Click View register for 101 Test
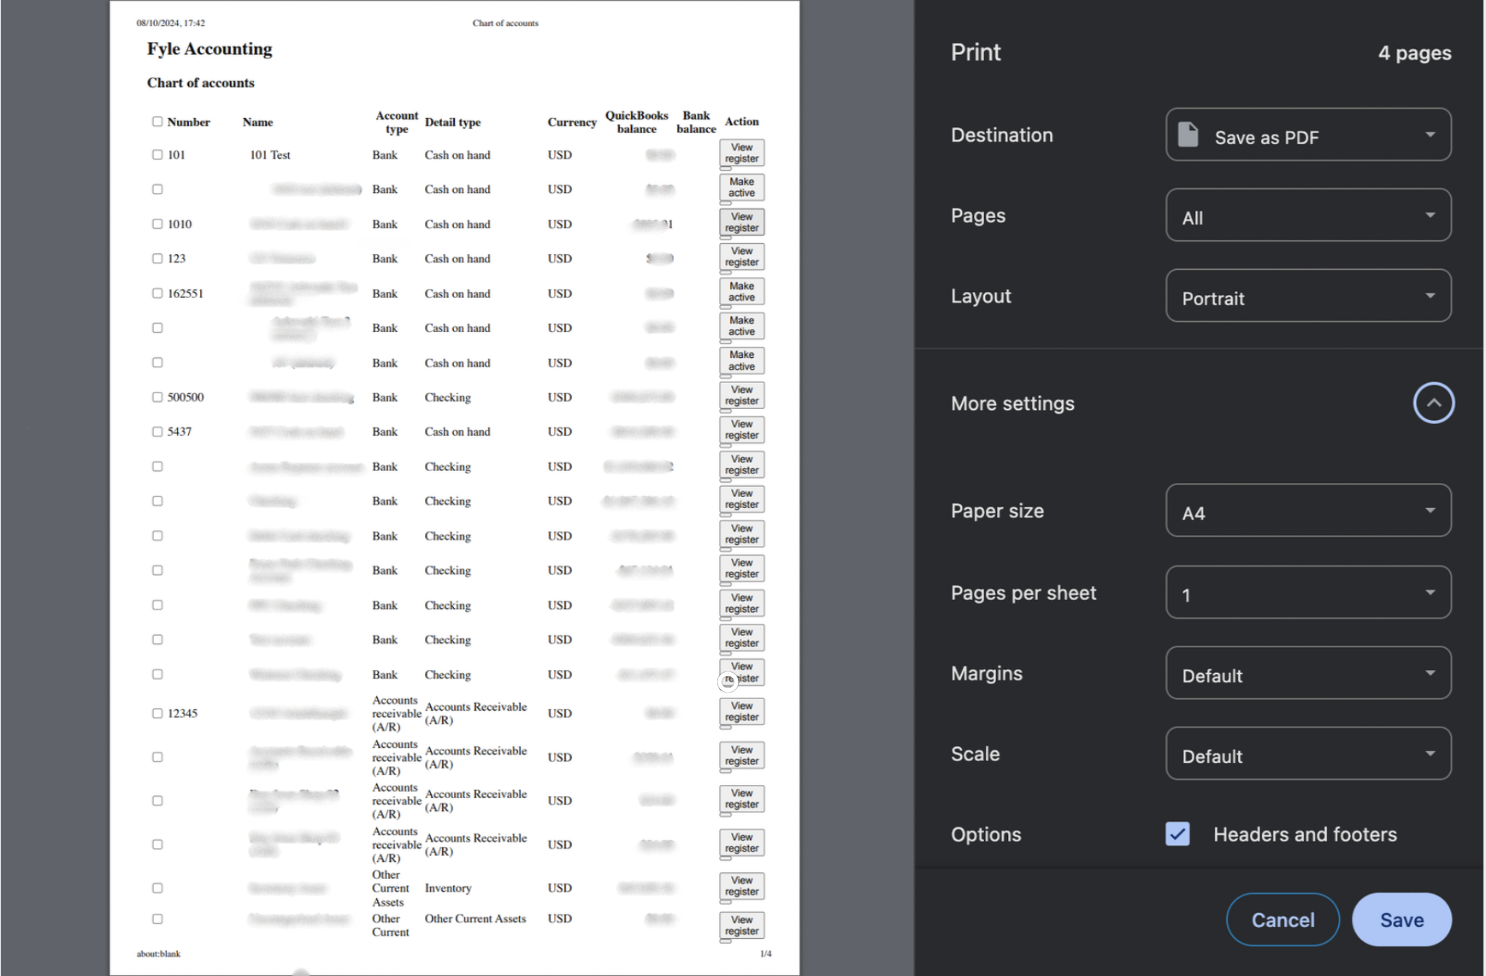The width and height of the screenshot is (1486, 976). (742, 153)
